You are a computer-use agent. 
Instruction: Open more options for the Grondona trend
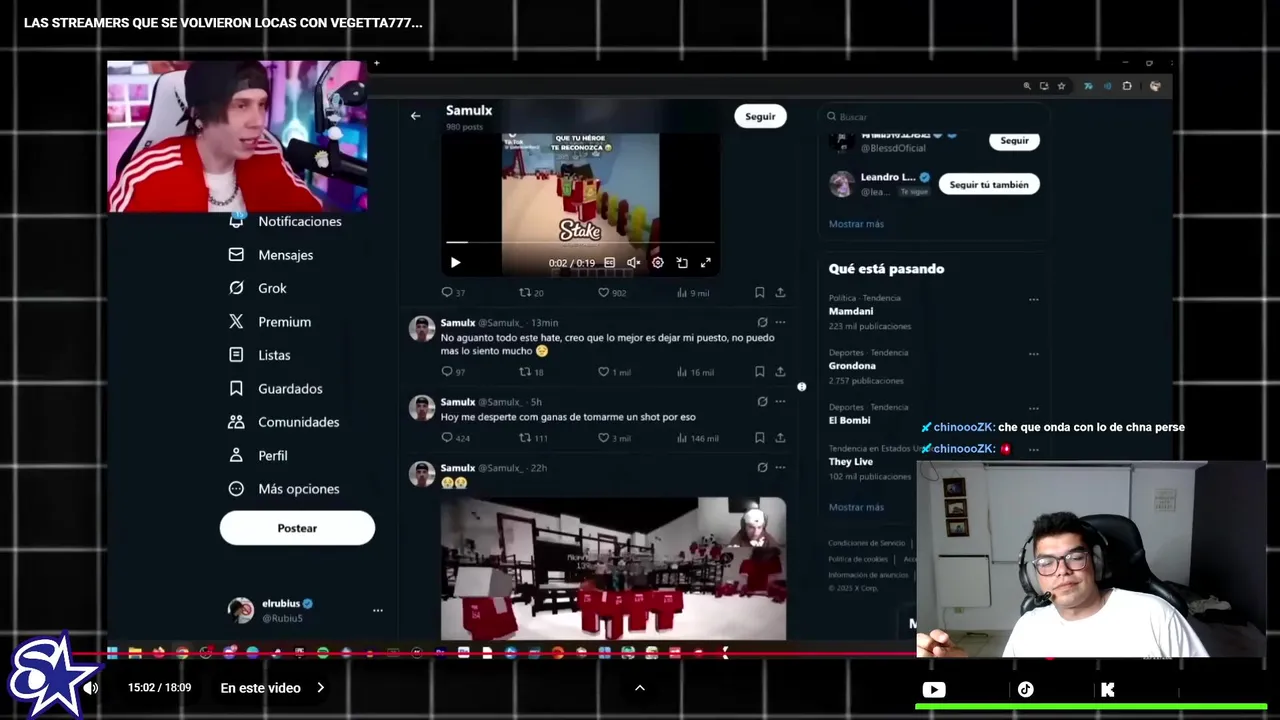1034,354
